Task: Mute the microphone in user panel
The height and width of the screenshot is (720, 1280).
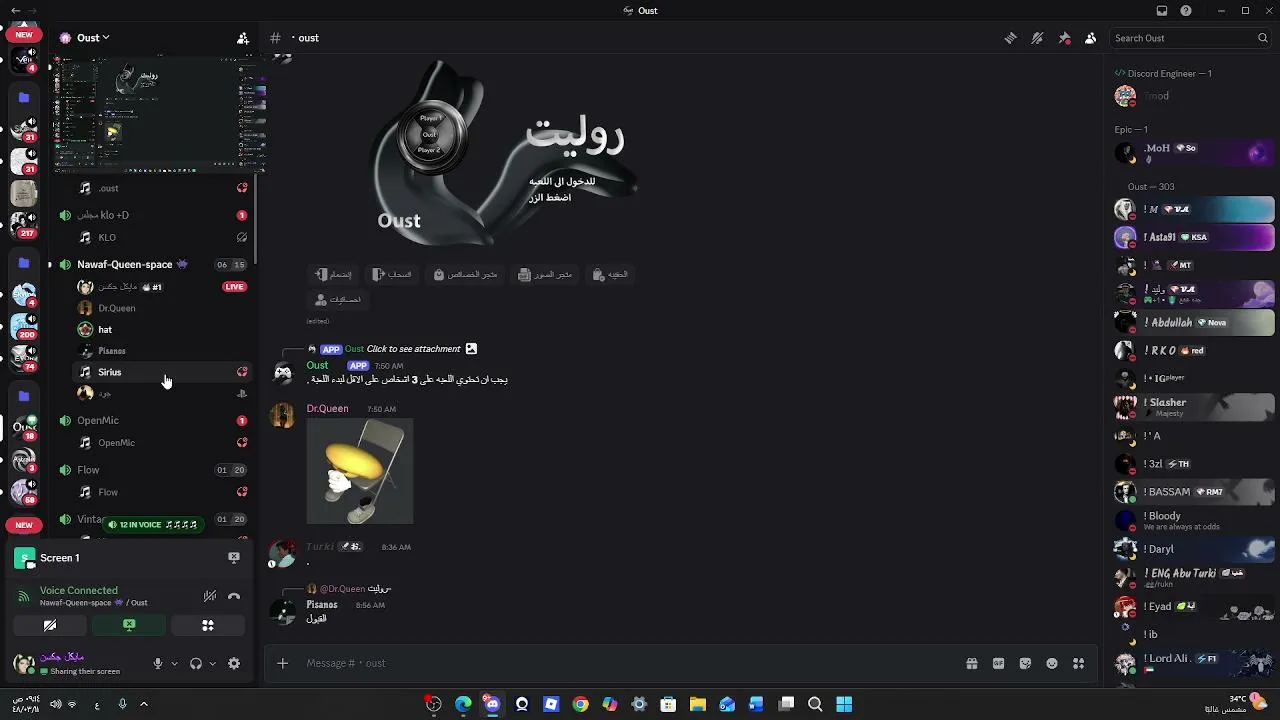Action: (x=157, y=663)
